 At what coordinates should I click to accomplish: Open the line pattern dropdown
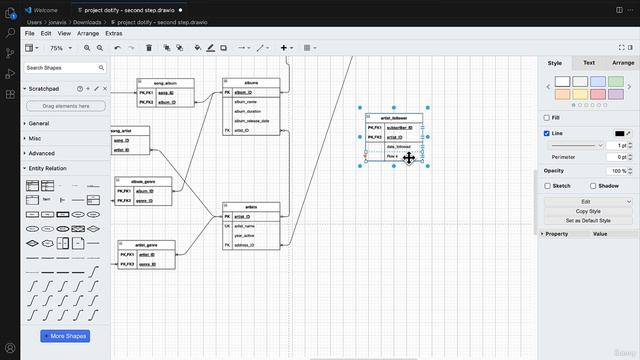point(576,146)
